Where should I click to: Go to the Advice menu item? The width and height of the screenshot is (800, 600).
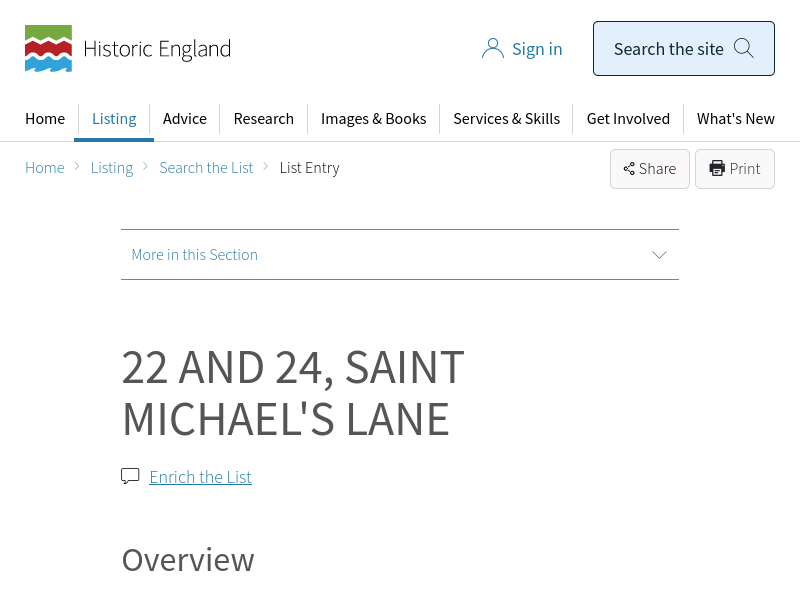[x=185, y=118]
